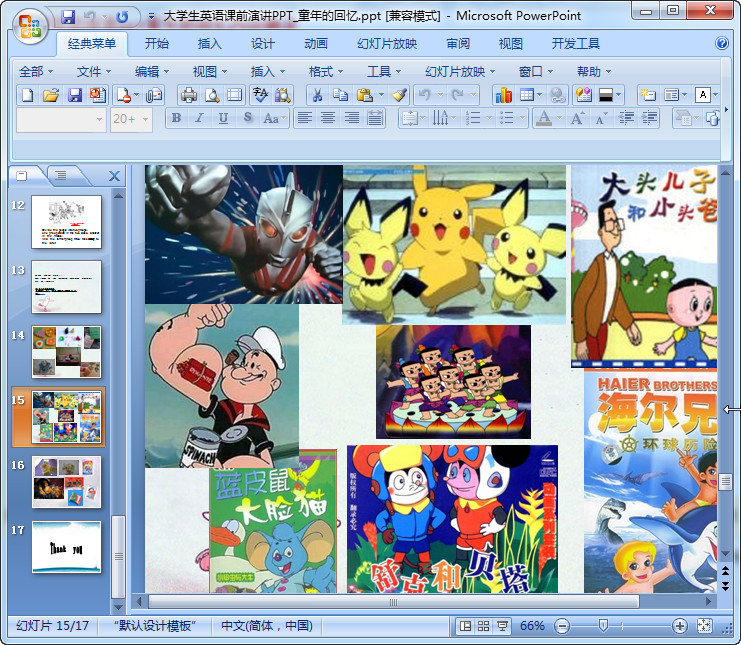Toggle bold formatting
Viewport: 741px width, 645px height.
177,118
